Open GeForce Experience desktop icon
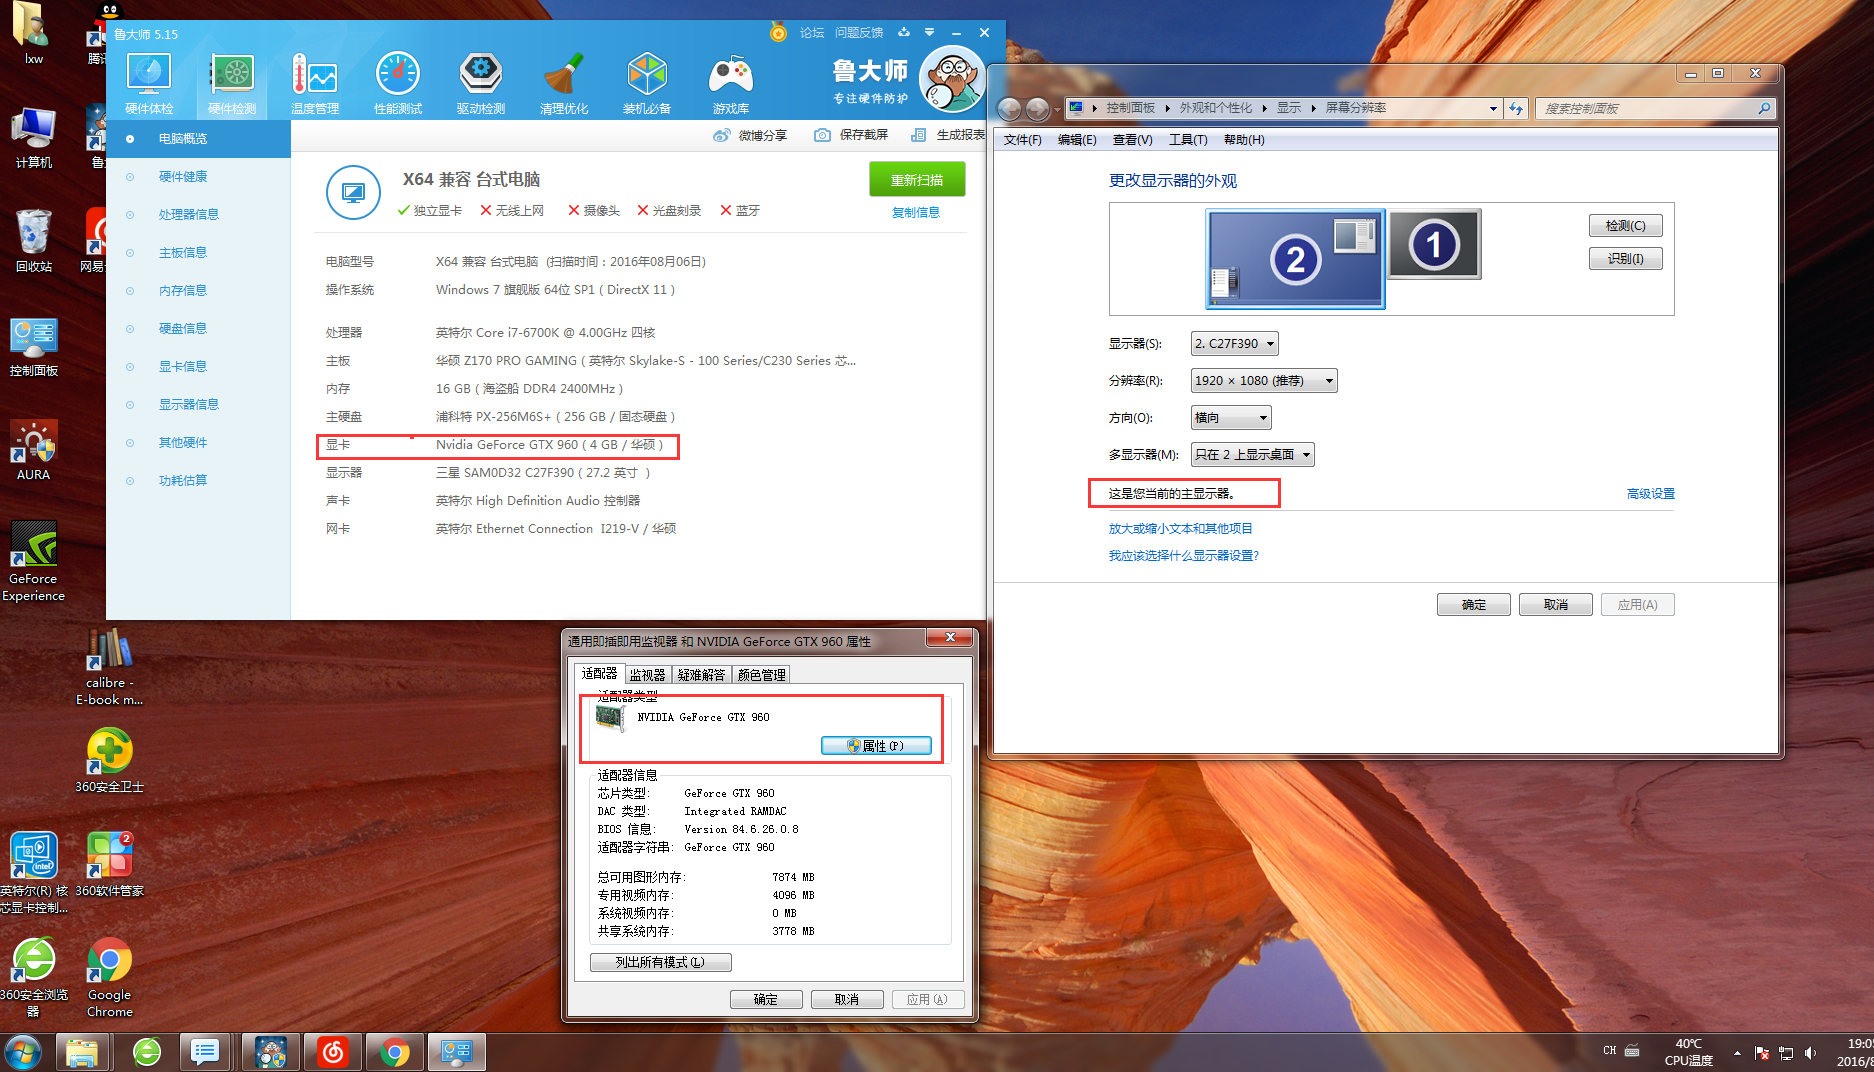Viewport: 1874px width, 1072px height. click(33, 561)
